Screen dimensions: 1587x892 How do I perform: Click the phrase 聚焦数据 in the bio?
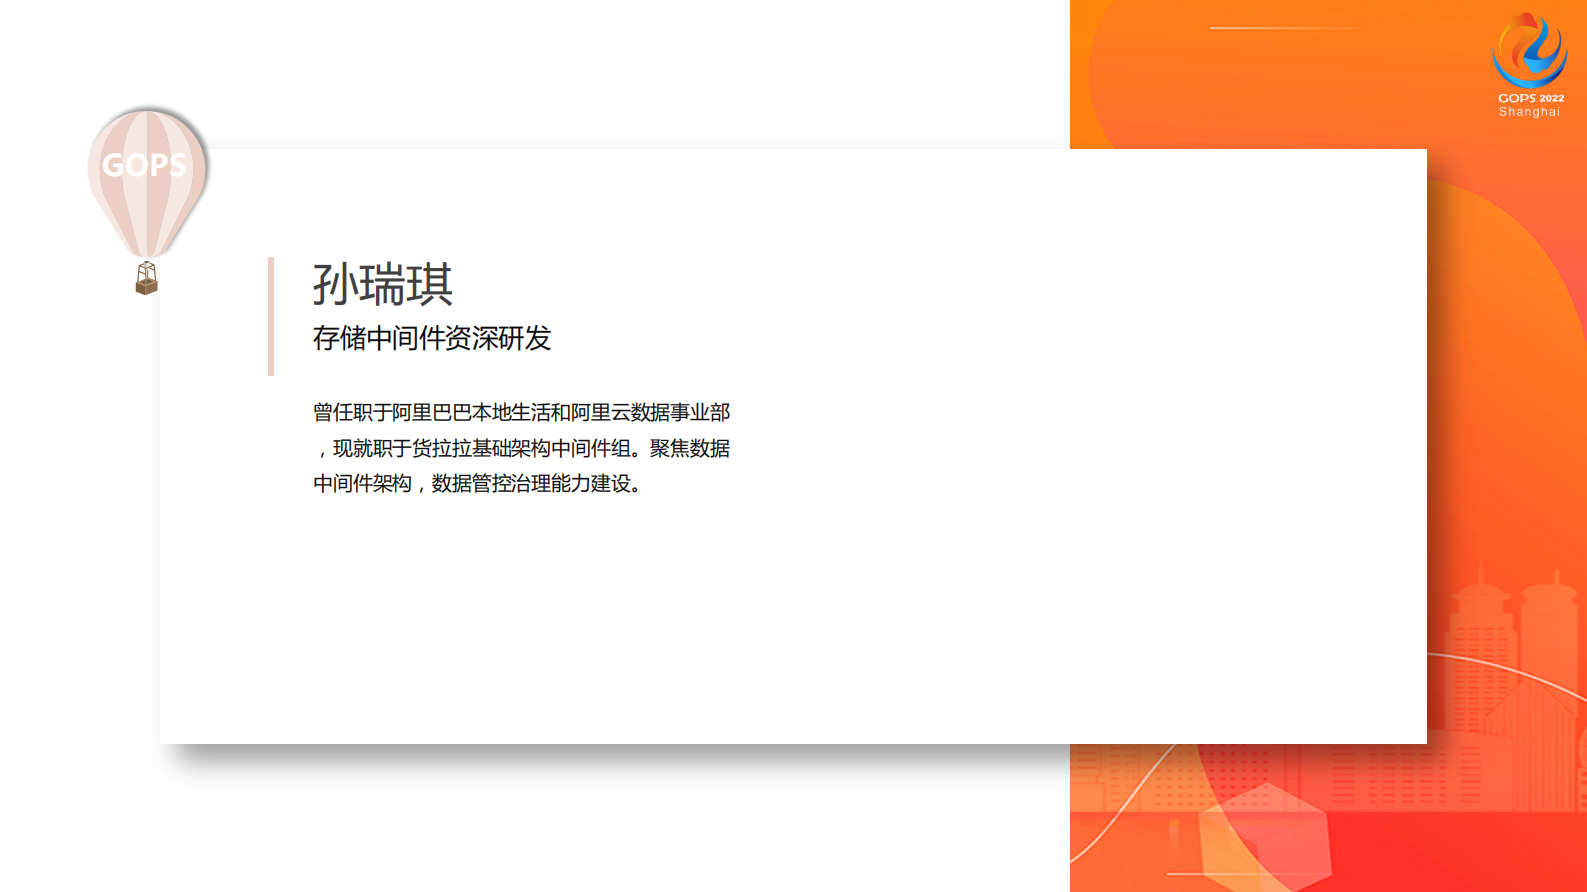690,448
